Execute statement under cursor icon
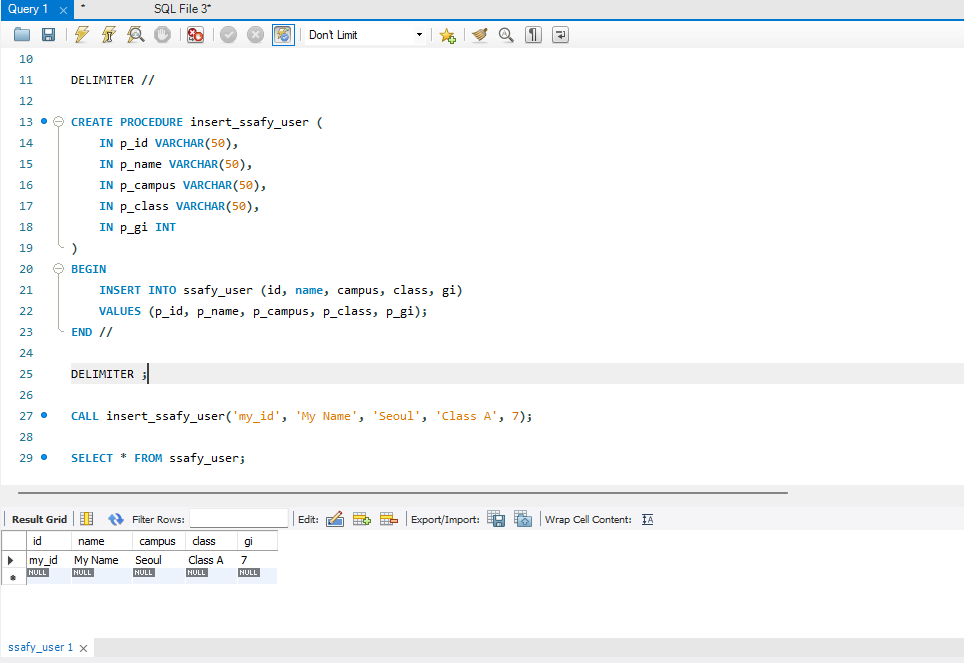 (x=109, y=34)
